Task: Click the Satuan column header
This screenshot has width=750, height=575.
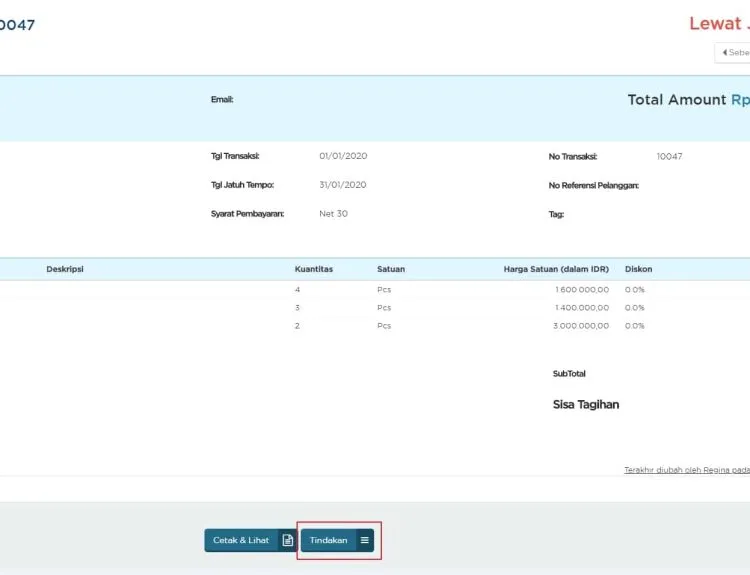Action: point(391,269)
